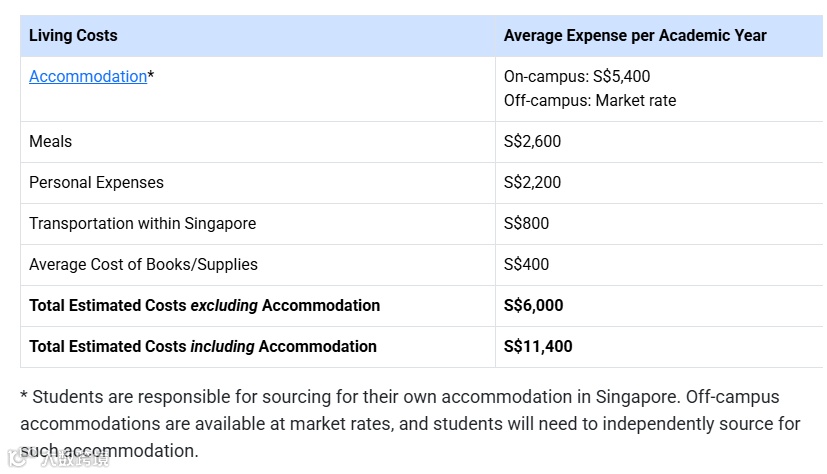Select the S$11,400 total value

pos(537,346)
